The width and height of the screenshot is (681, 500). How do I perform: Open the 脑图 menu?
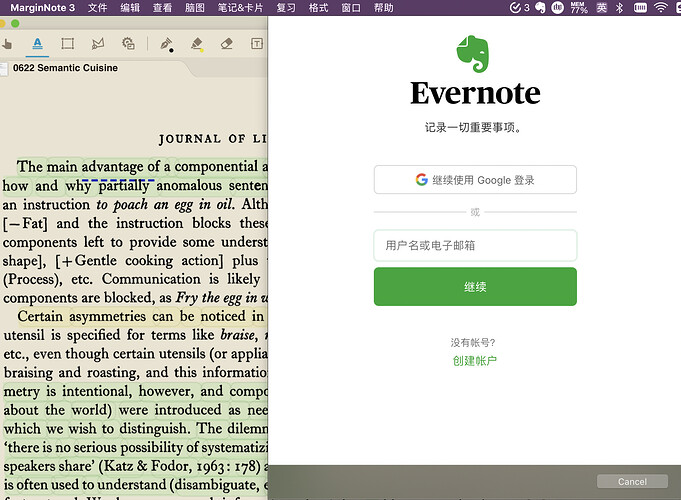195,8
